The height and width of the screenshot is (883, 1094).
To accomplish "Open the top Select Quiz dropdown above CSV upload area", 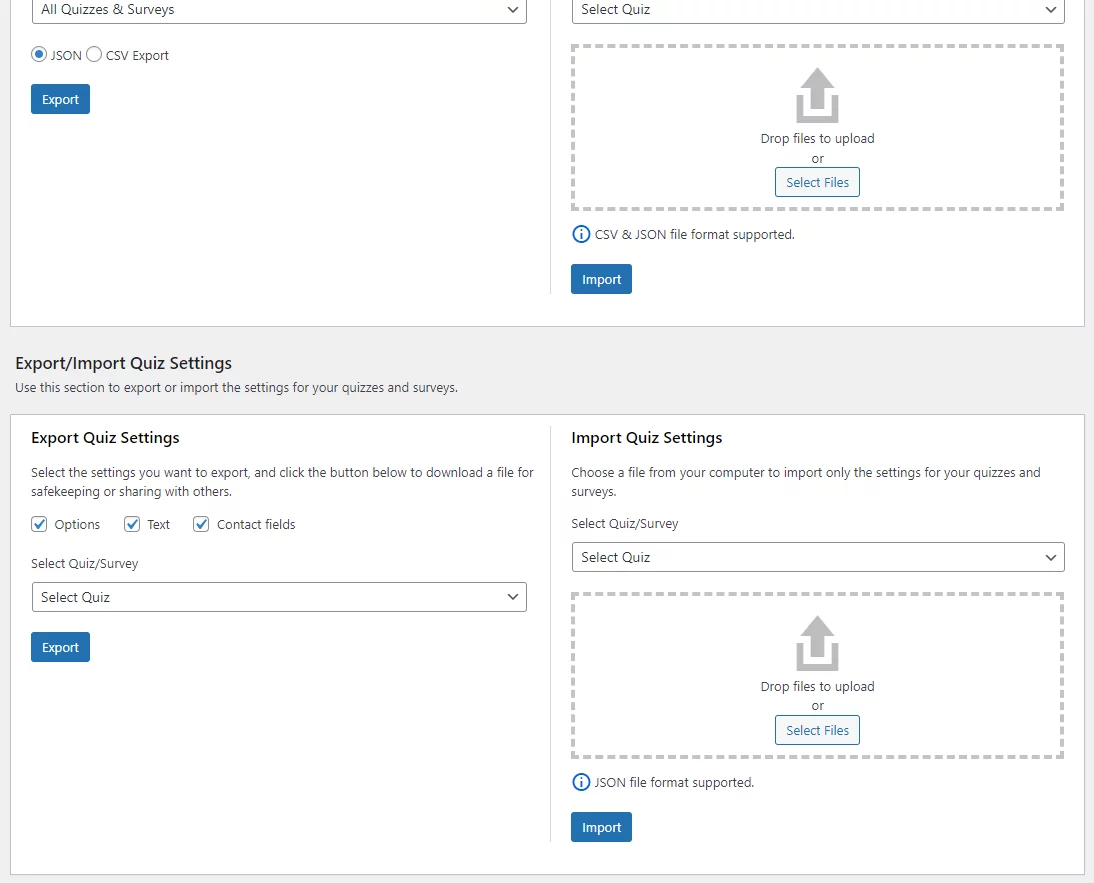I will click(x=818, y=10).
